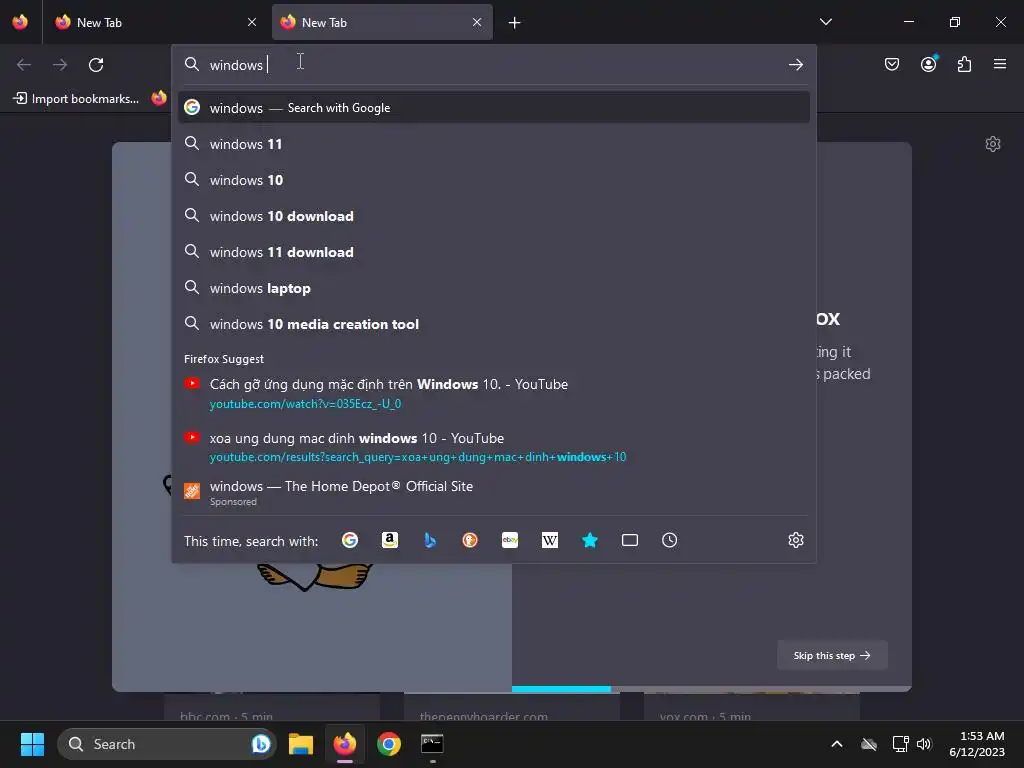Search this time with Wikipedia icon

point(550,540)
